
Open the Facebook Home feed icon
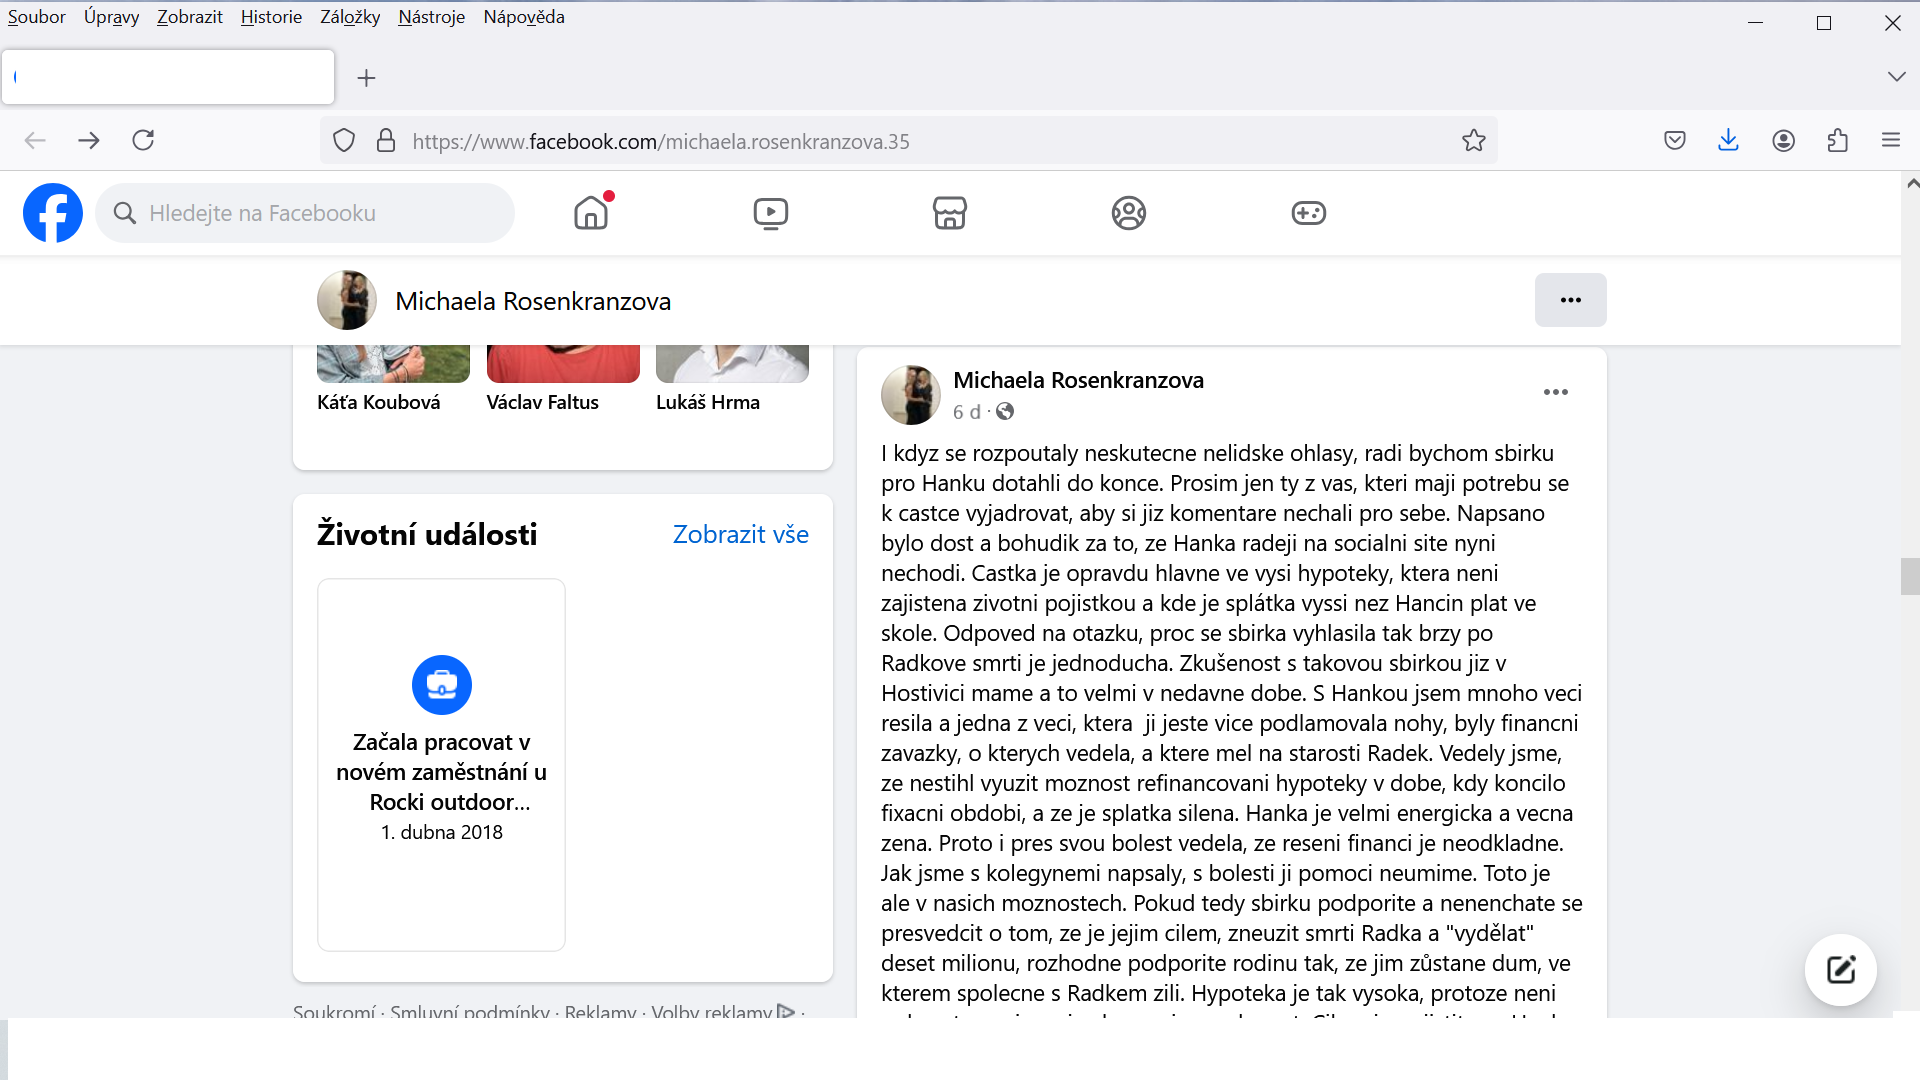(x=591, y=213)
